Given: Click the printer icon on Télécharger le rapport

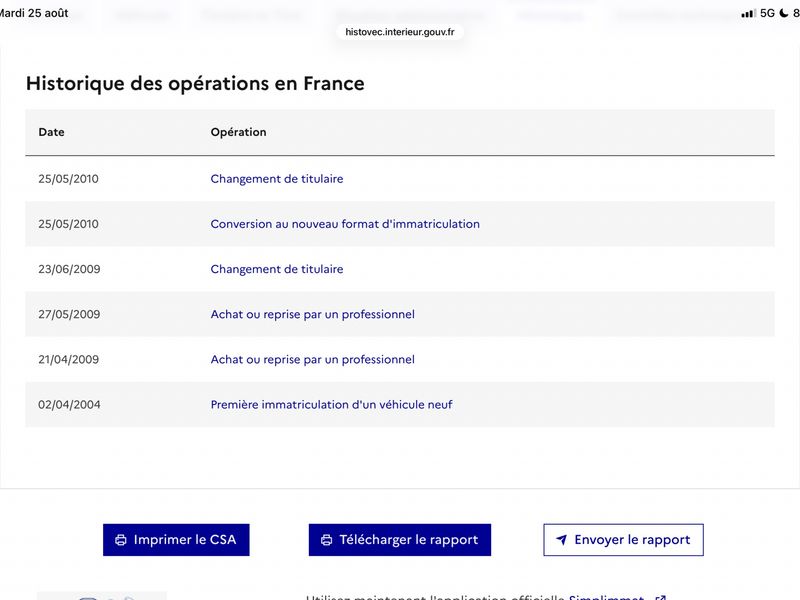Looking at the screenshot, I should 327,540.
